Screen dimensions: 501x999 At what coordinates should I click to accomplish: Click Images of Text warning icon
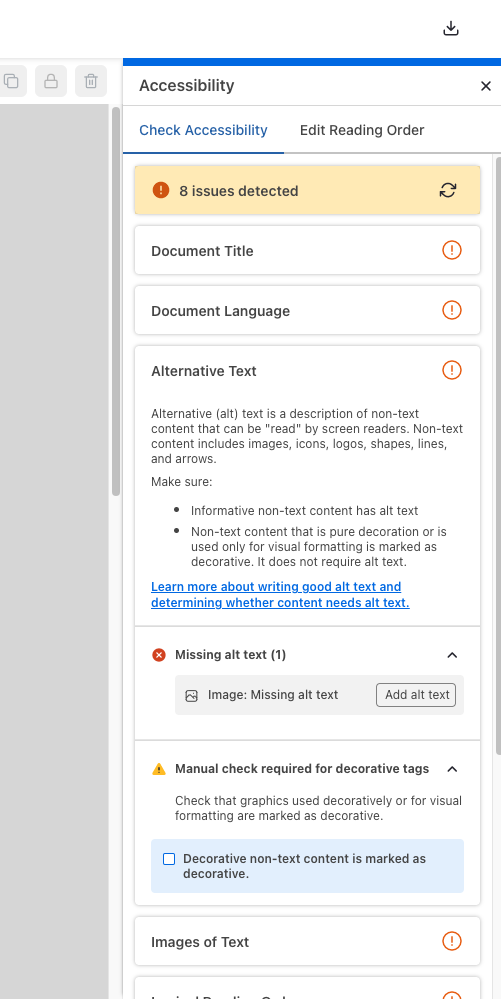click(x=452, y=941)
